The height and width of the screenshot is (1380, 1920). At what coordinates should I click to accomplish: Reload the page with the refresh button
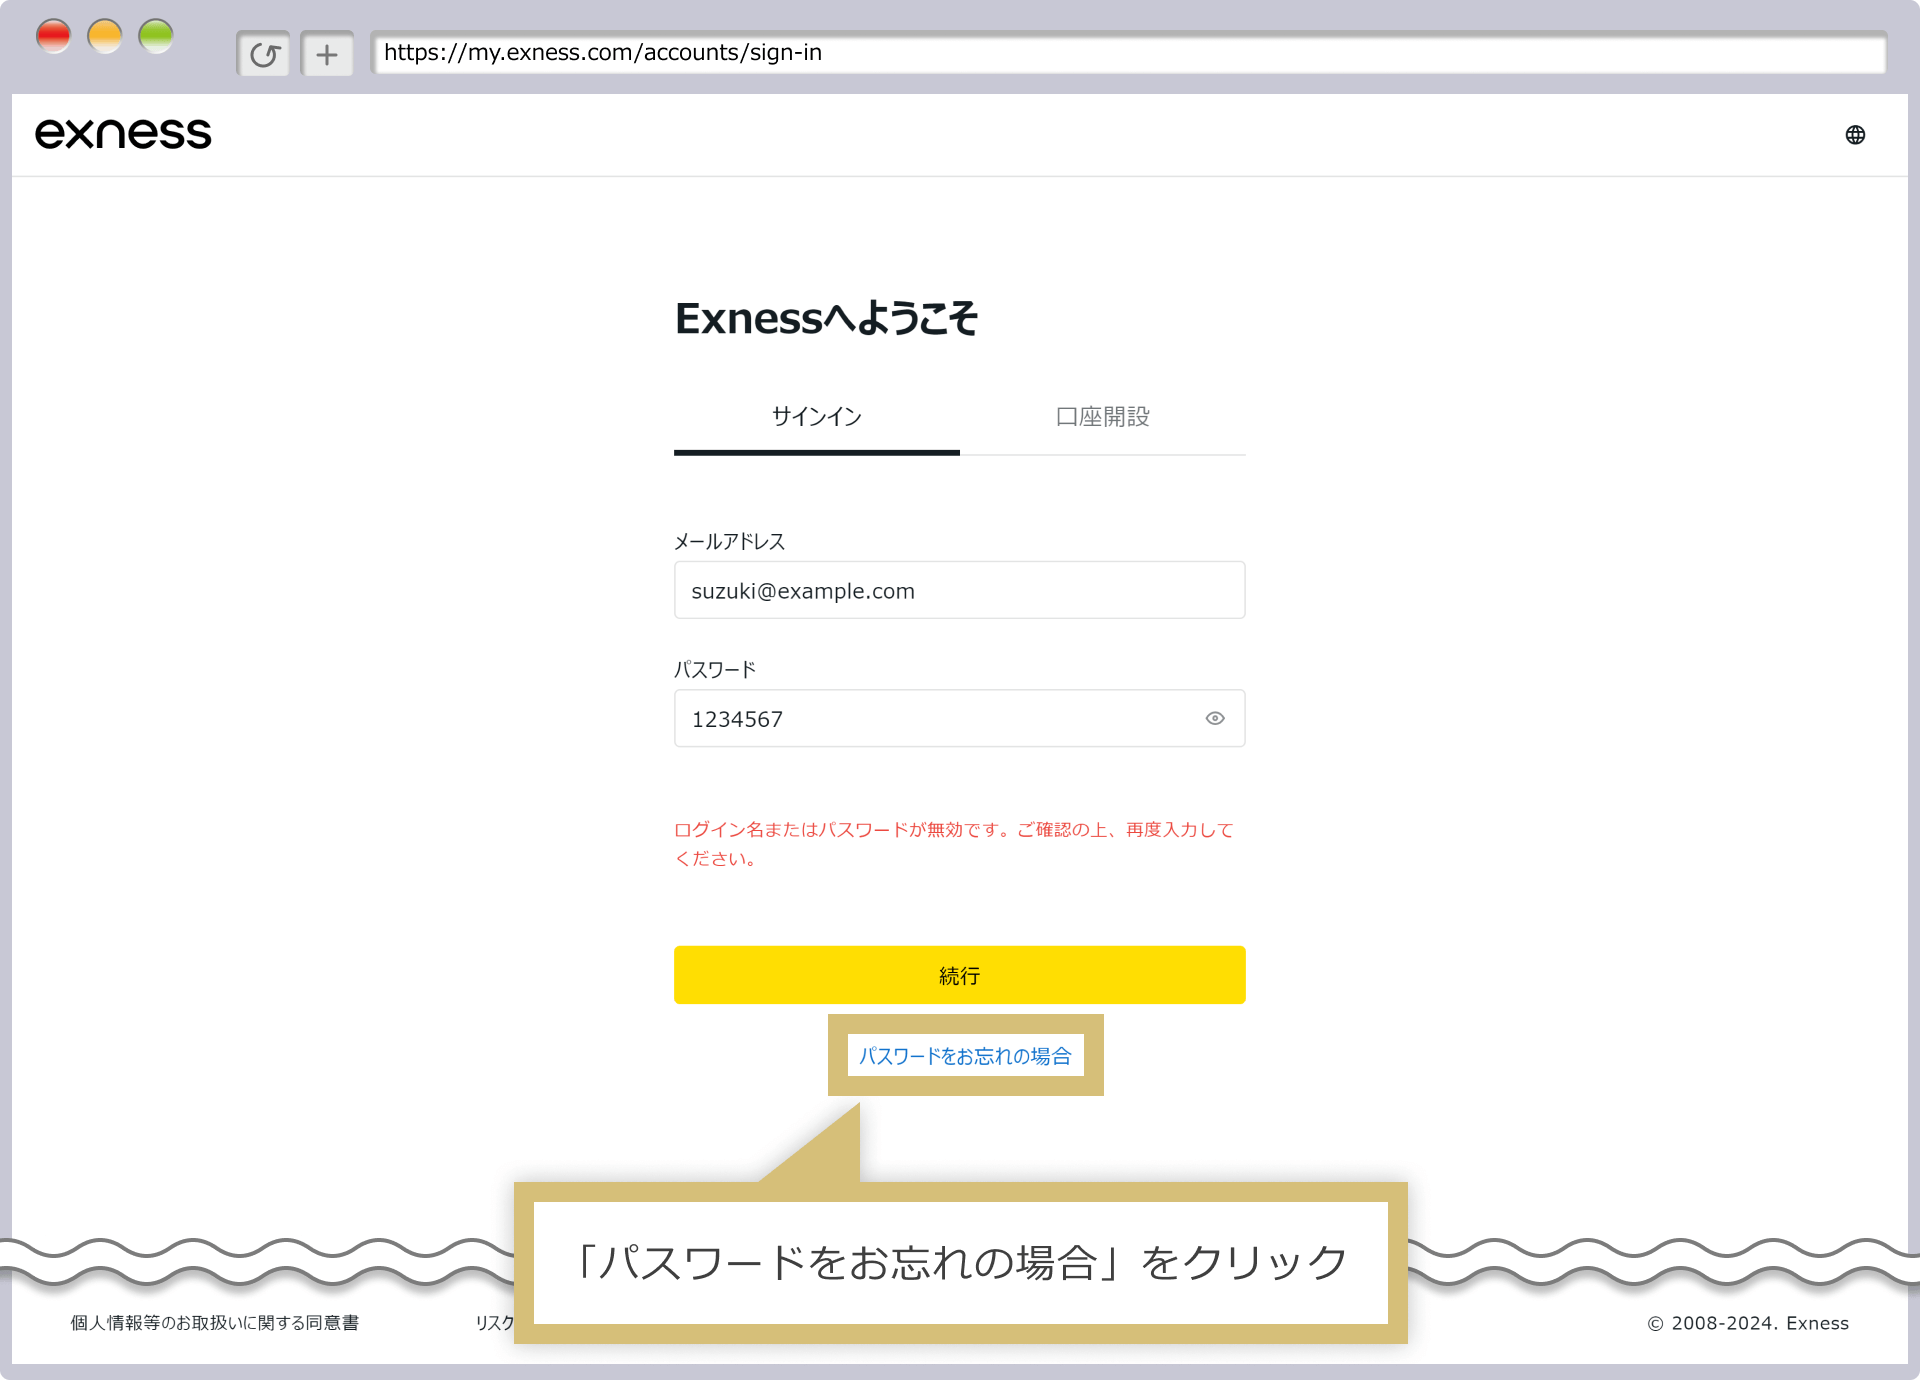(x=264, y=54)
